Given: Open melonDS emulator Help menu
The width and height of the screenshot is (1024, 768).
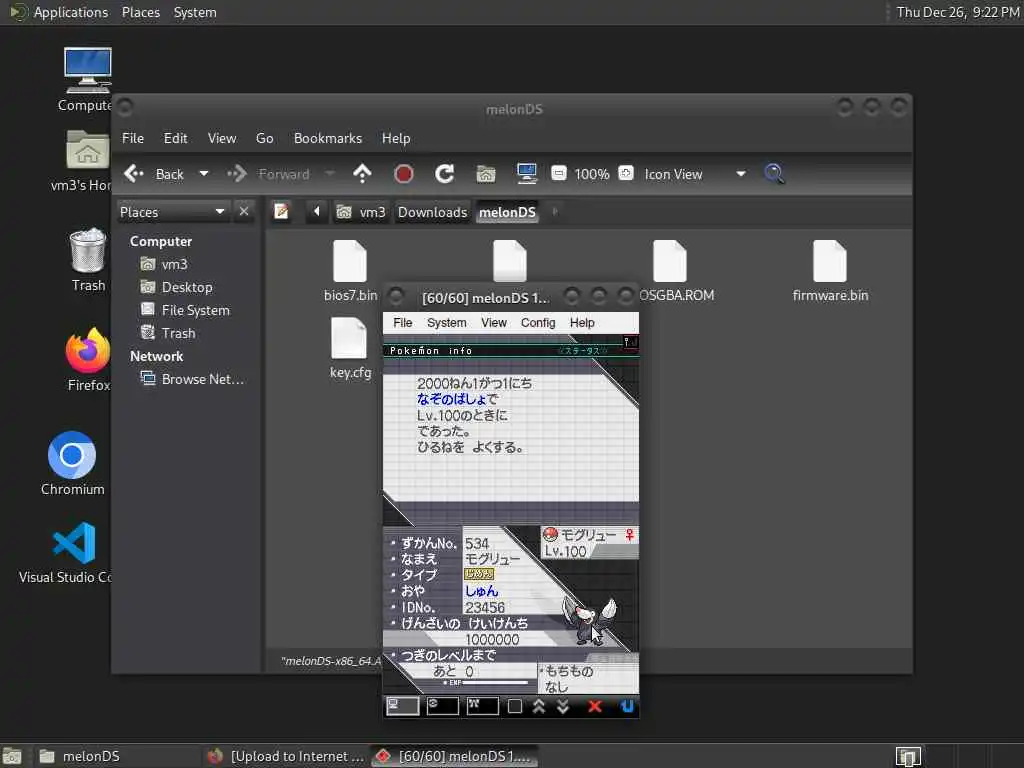Looking at the screenshot, I should [582, 323].
